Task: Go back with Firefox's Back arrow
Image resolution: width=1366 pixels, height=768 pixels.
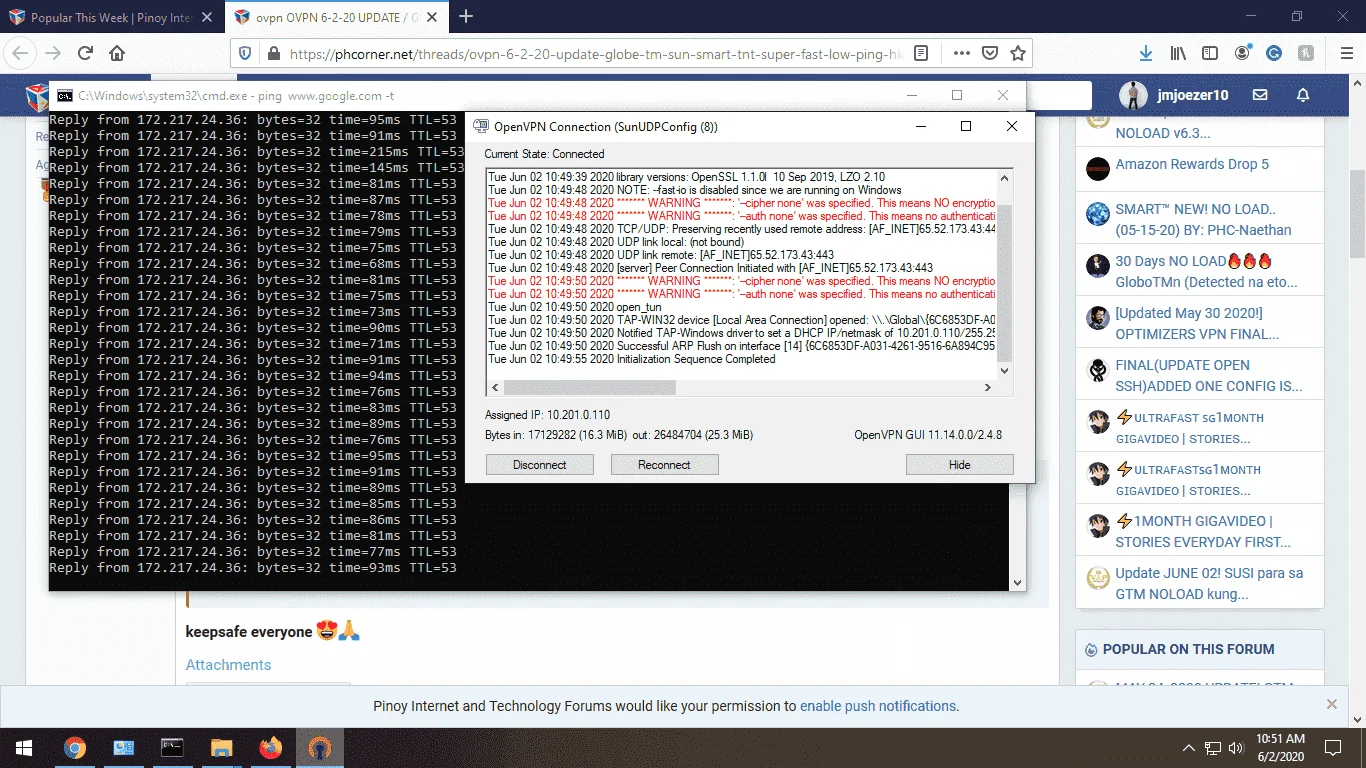Action: (22, 53)
